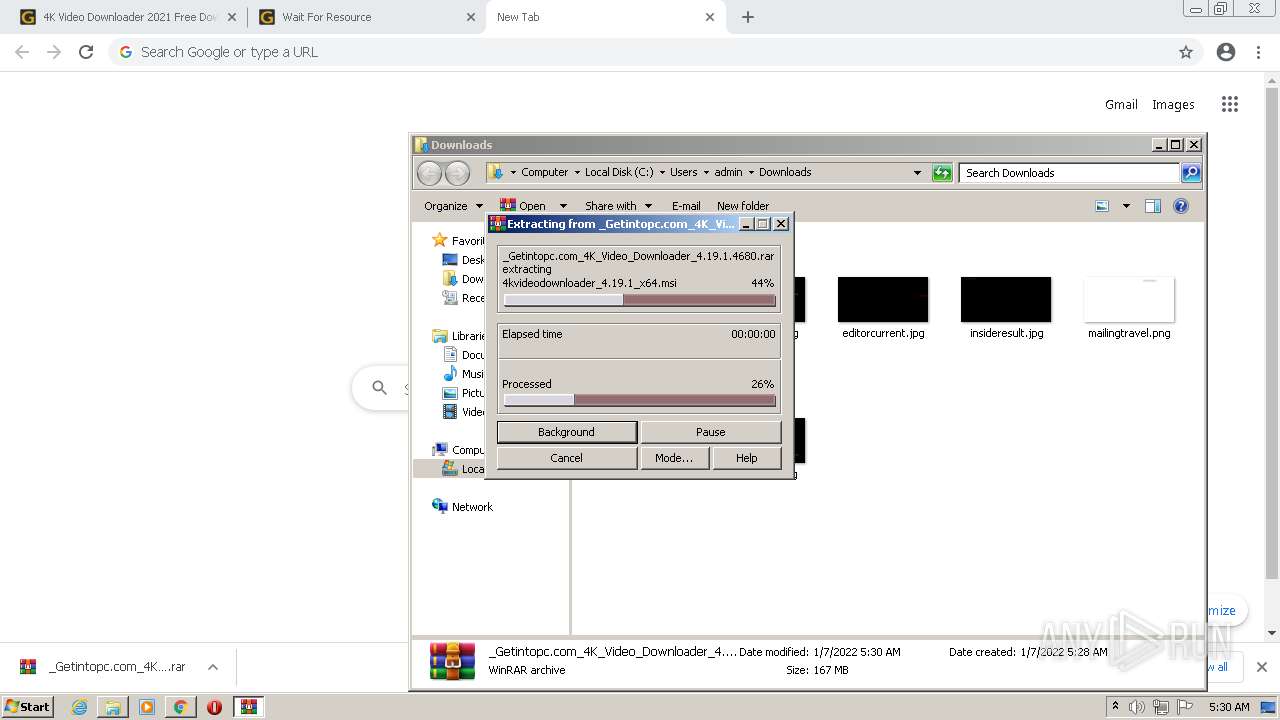This screenshot has height=720, width=1280.
Task: Open Gmail link
Action: [1121, 104]
